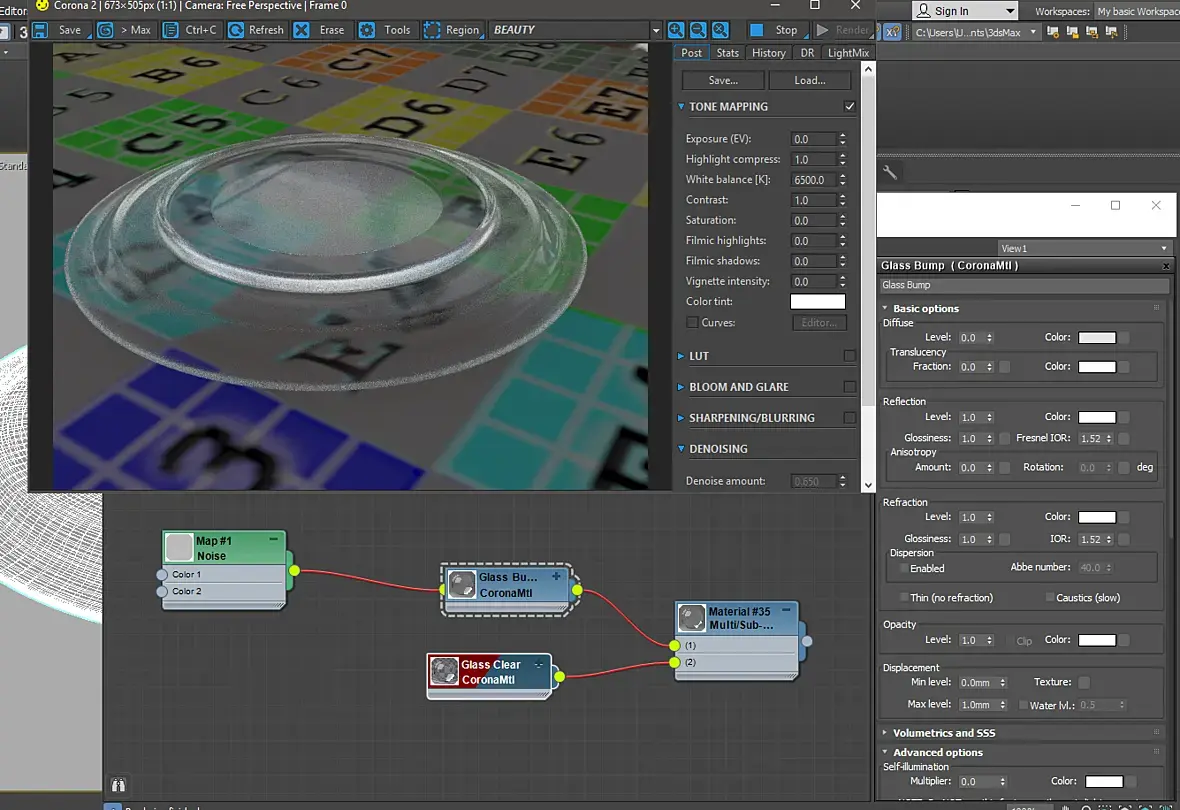Click the binoculars search icon in node editor
1180x810 pixels.
tap(118, 785)
